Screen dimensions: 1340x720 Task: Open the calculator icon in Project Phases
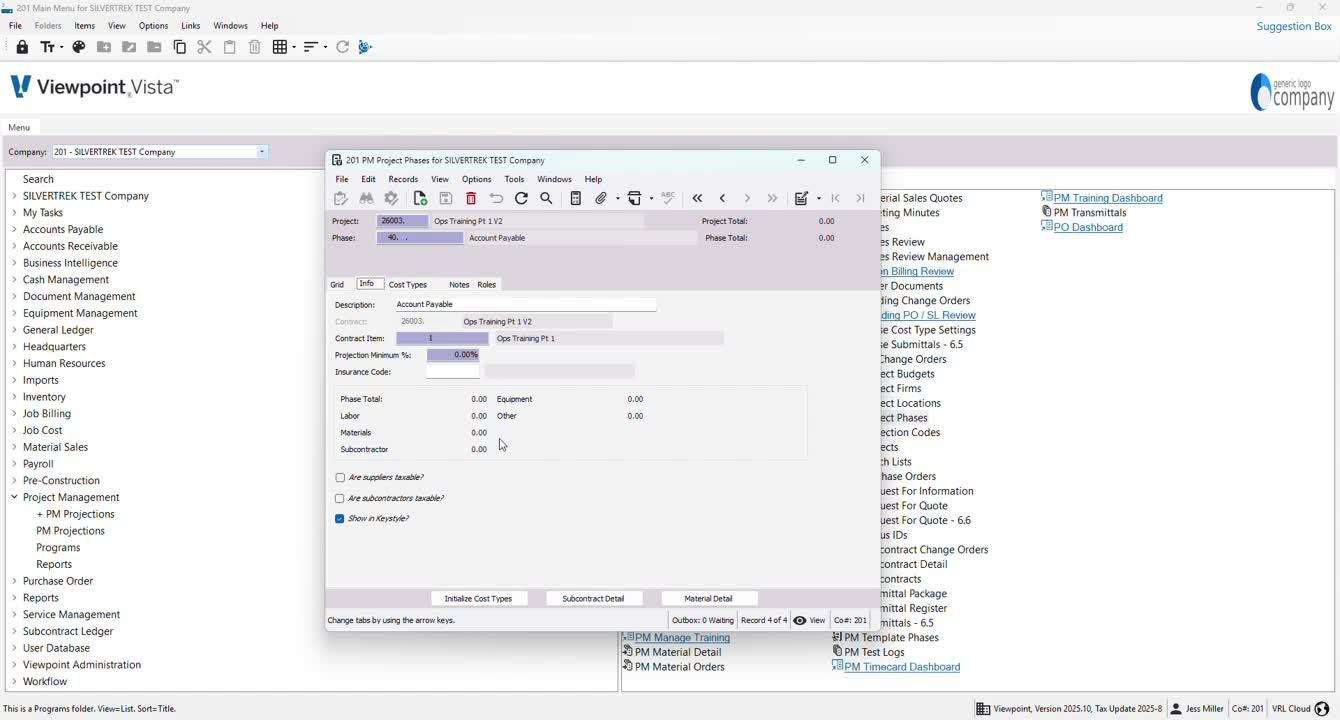point(575,198)
